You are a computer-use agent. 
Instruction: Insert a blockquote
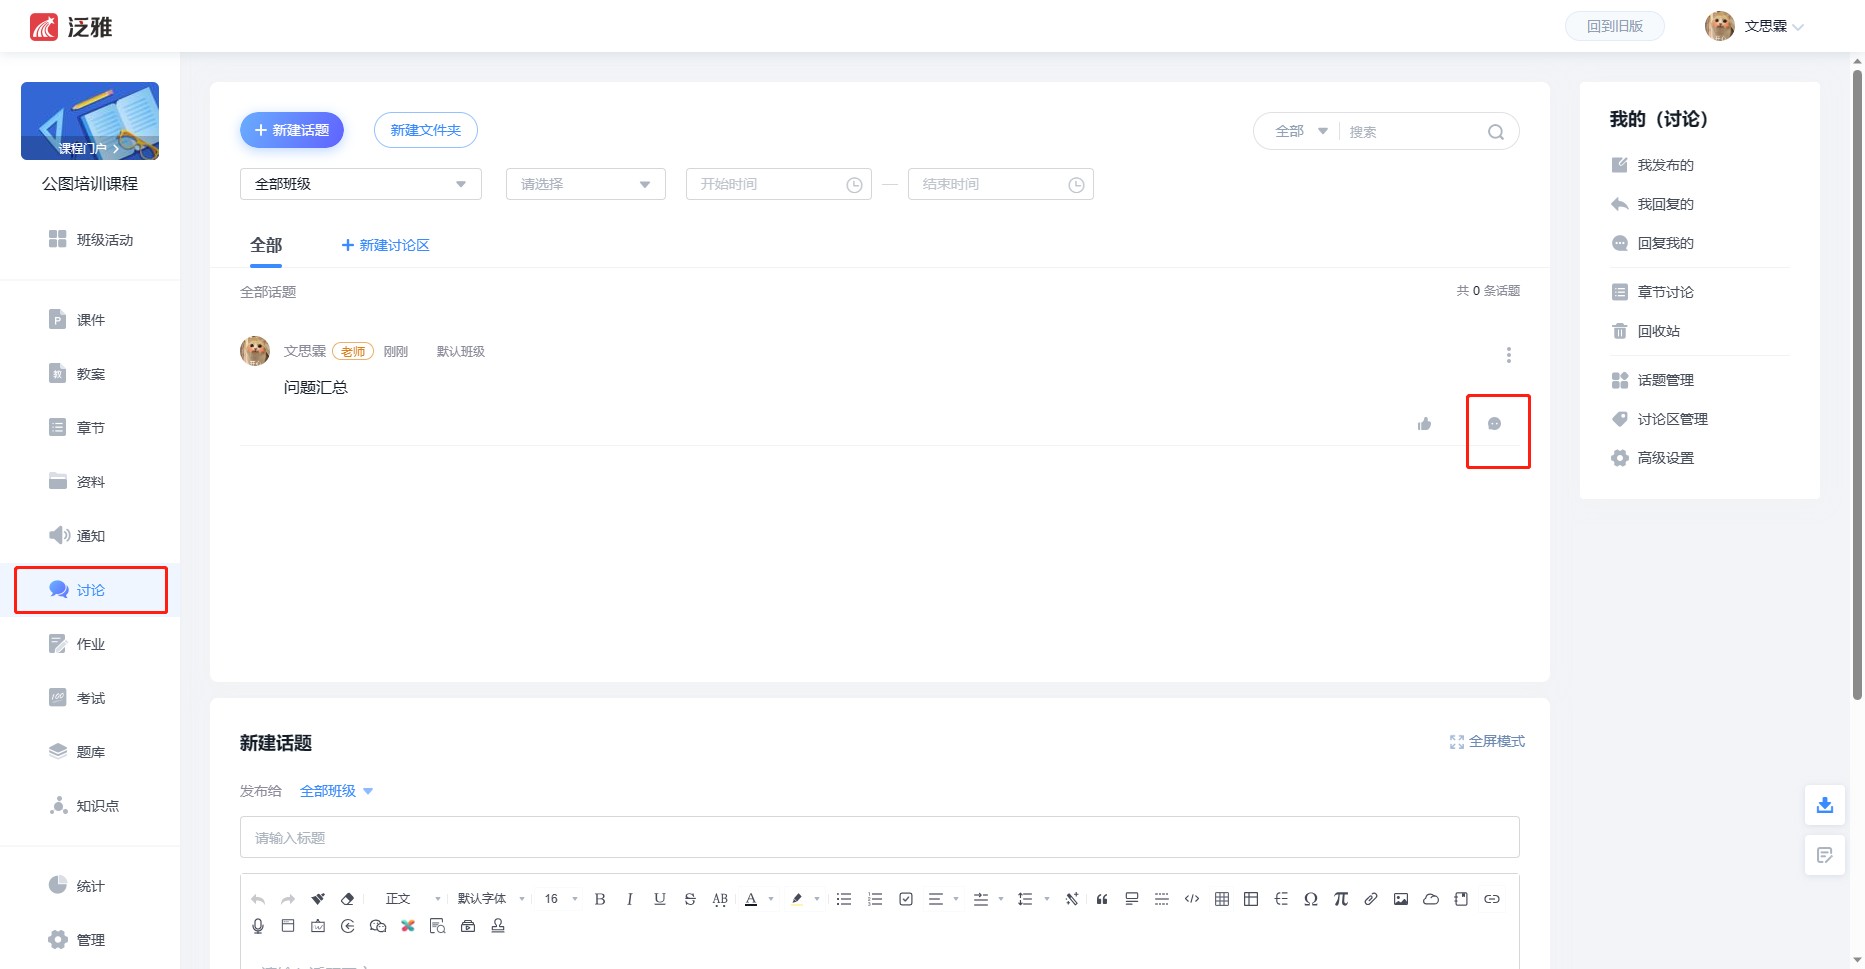click(x=1102, y=899)
